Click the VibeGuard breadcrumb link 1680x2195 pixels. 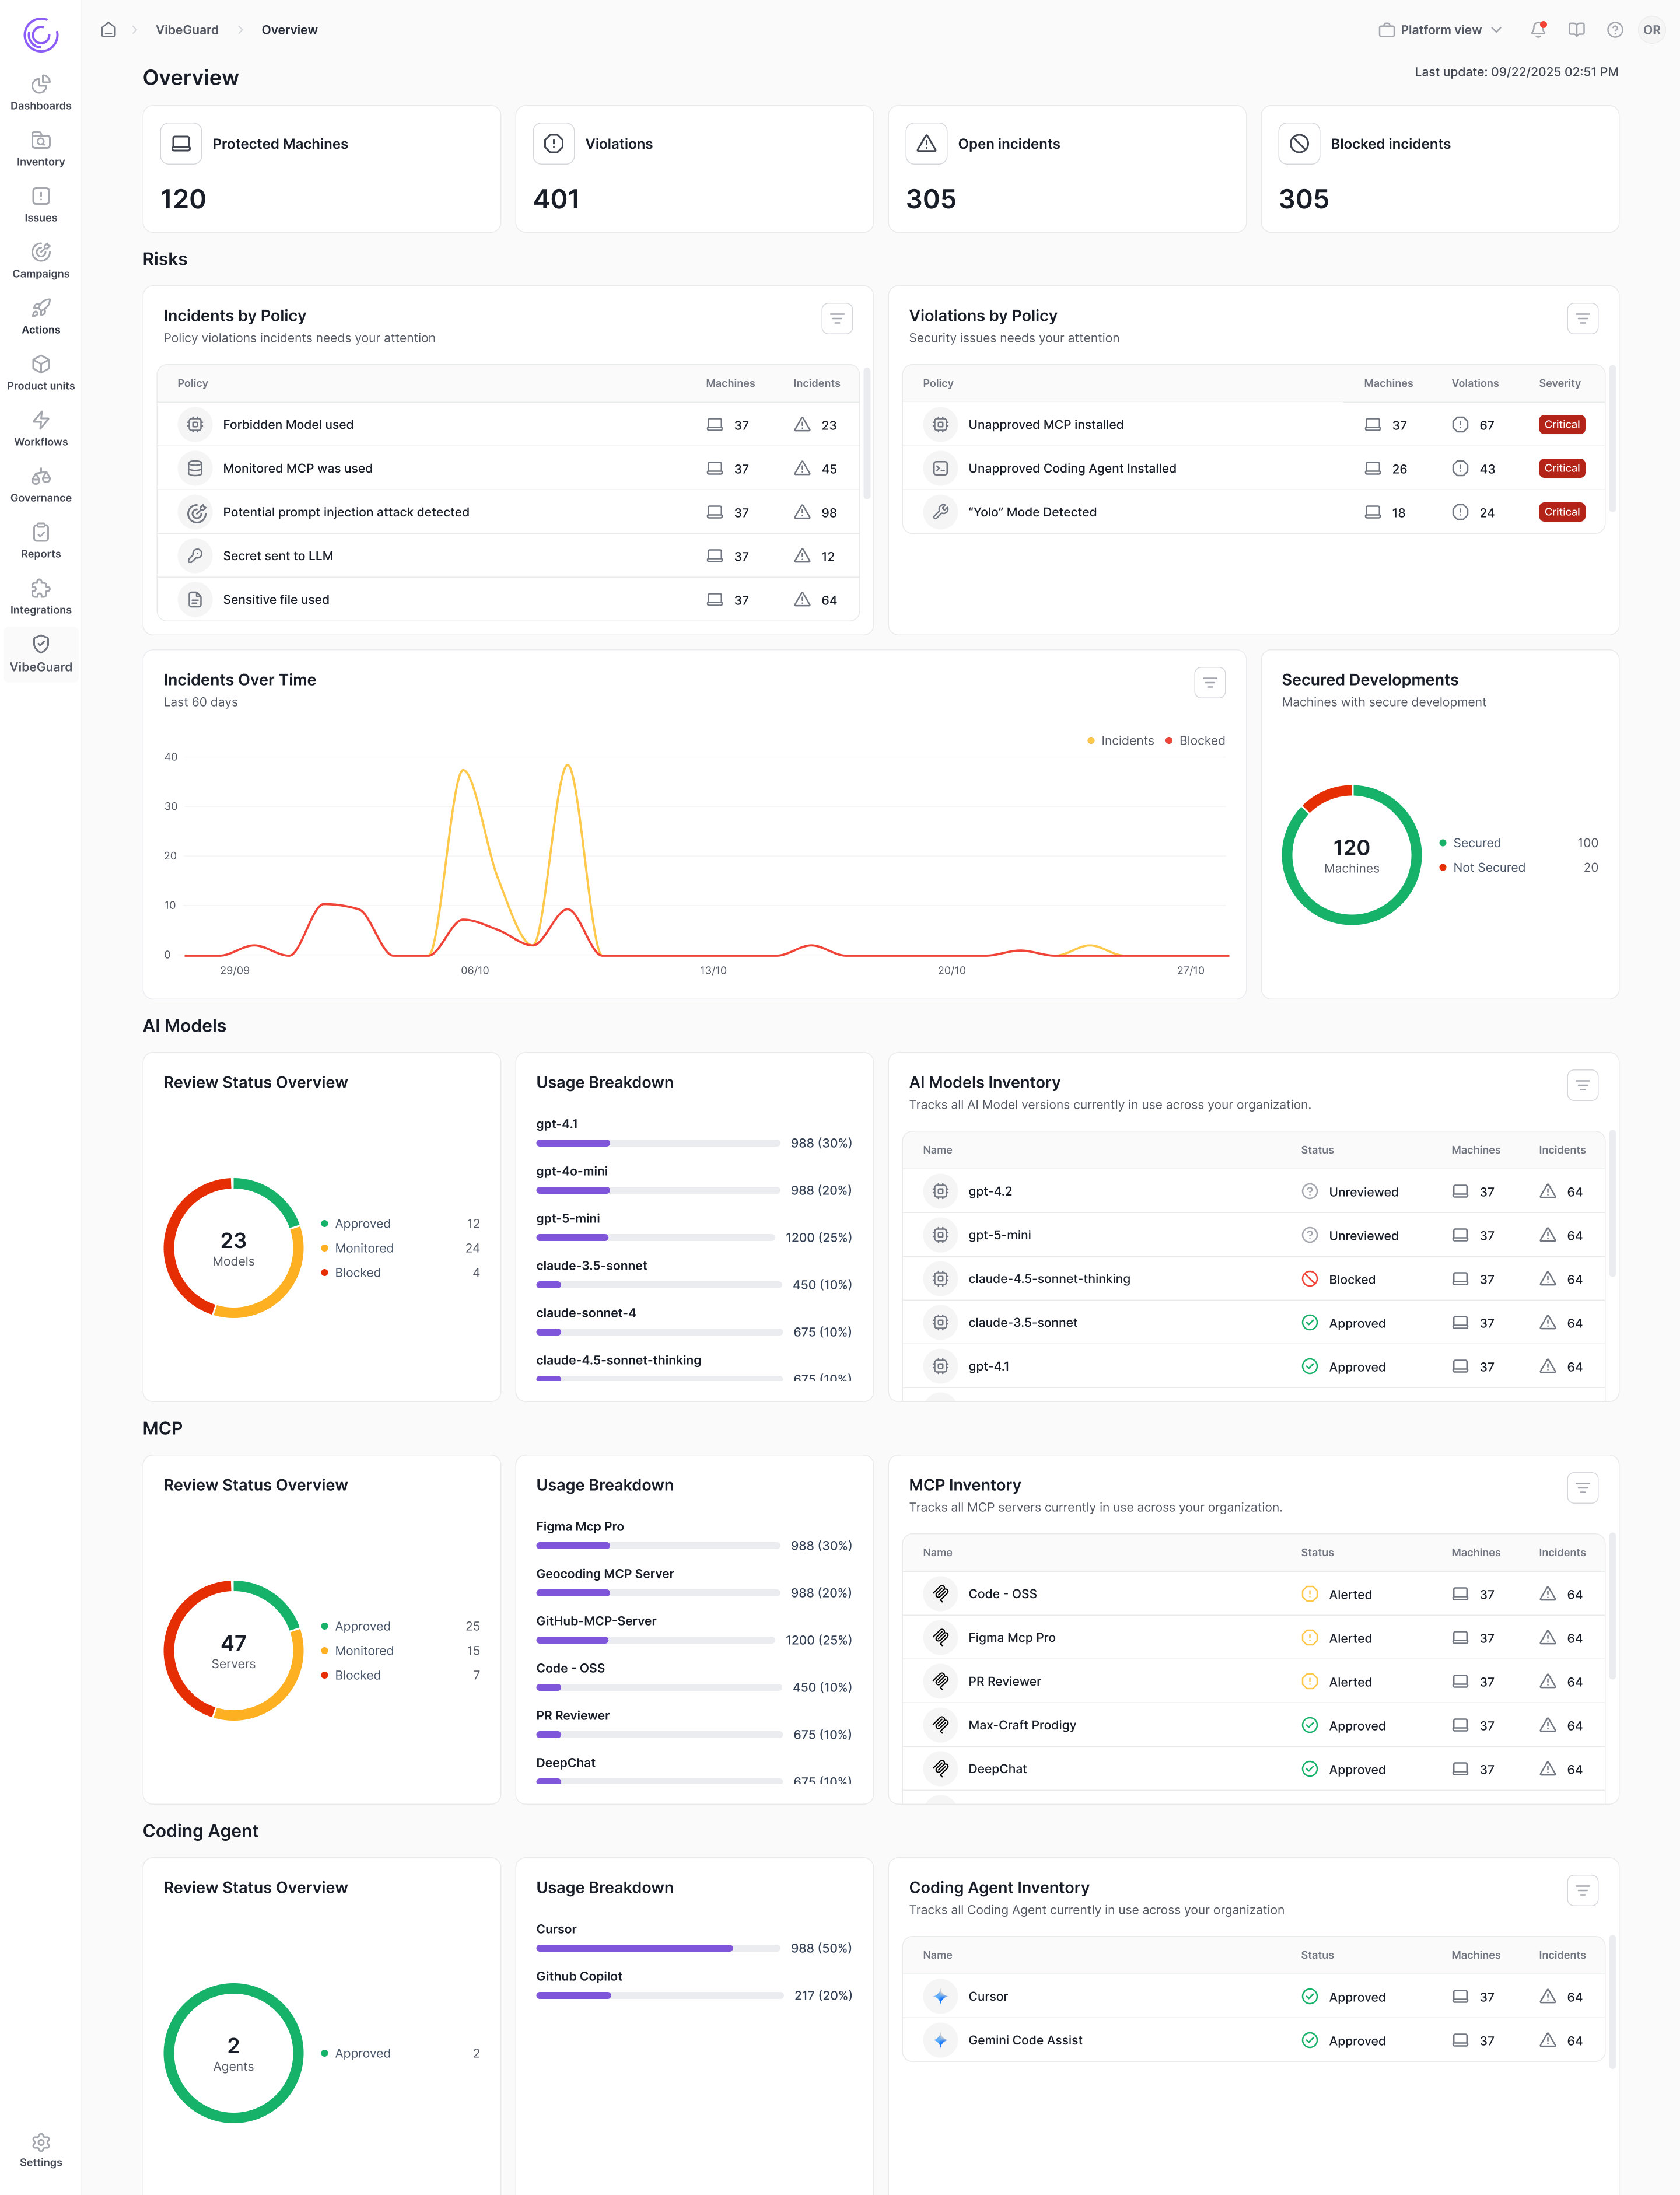point(187,30)
